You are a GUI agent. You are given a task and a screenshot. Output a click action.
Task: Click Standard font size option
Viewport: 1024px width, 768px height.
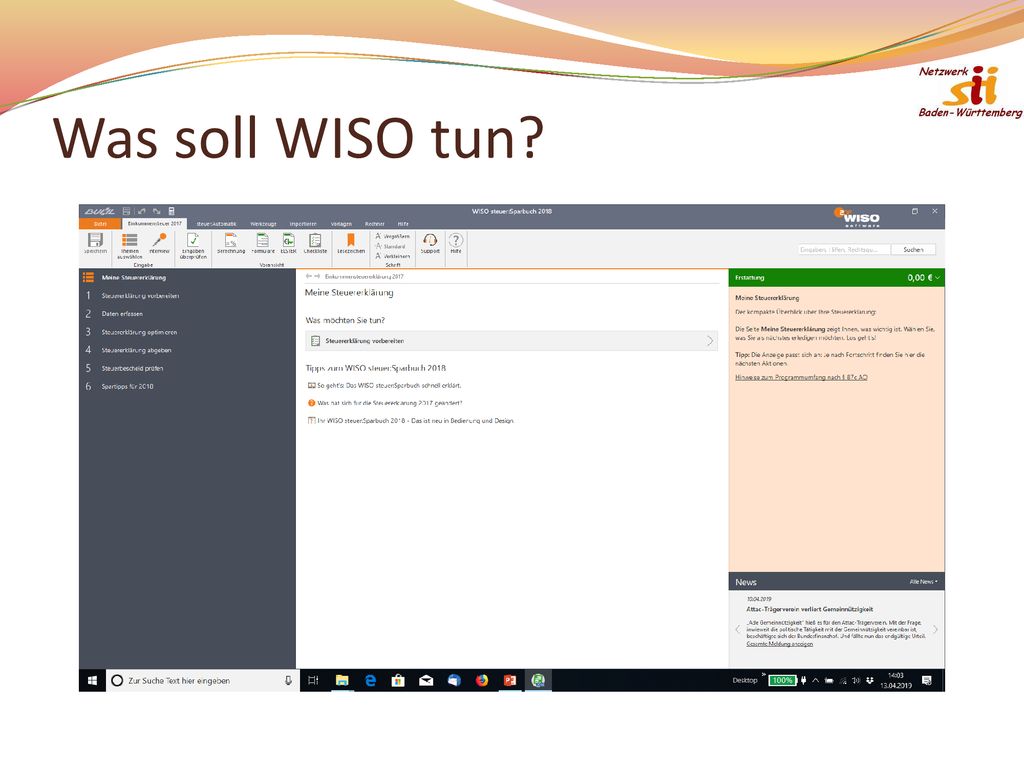(391, 246)
